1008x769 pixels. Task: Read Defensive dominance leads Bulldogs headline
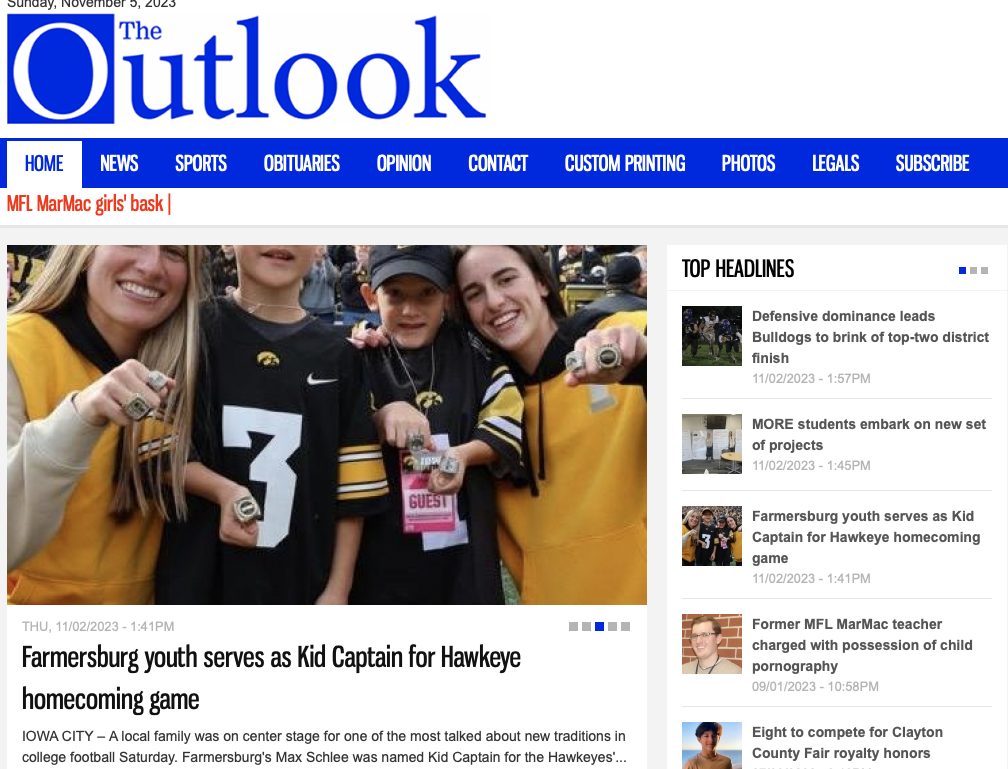pos(870,337)
